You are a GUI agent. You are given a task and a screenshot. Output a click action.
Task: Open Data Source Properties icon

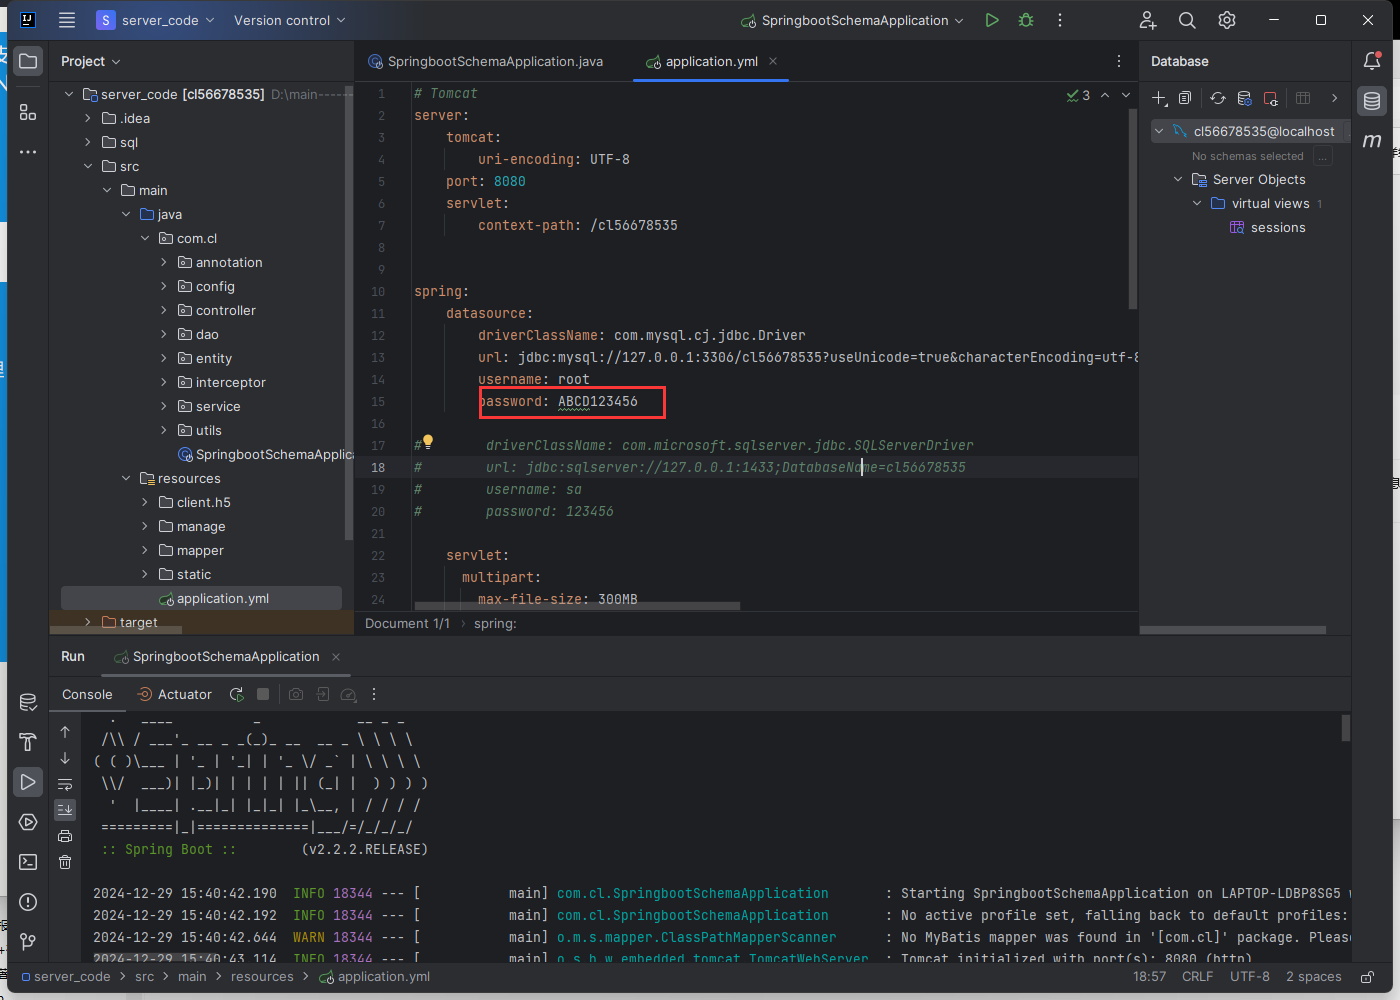click(x=1244, y=98)
